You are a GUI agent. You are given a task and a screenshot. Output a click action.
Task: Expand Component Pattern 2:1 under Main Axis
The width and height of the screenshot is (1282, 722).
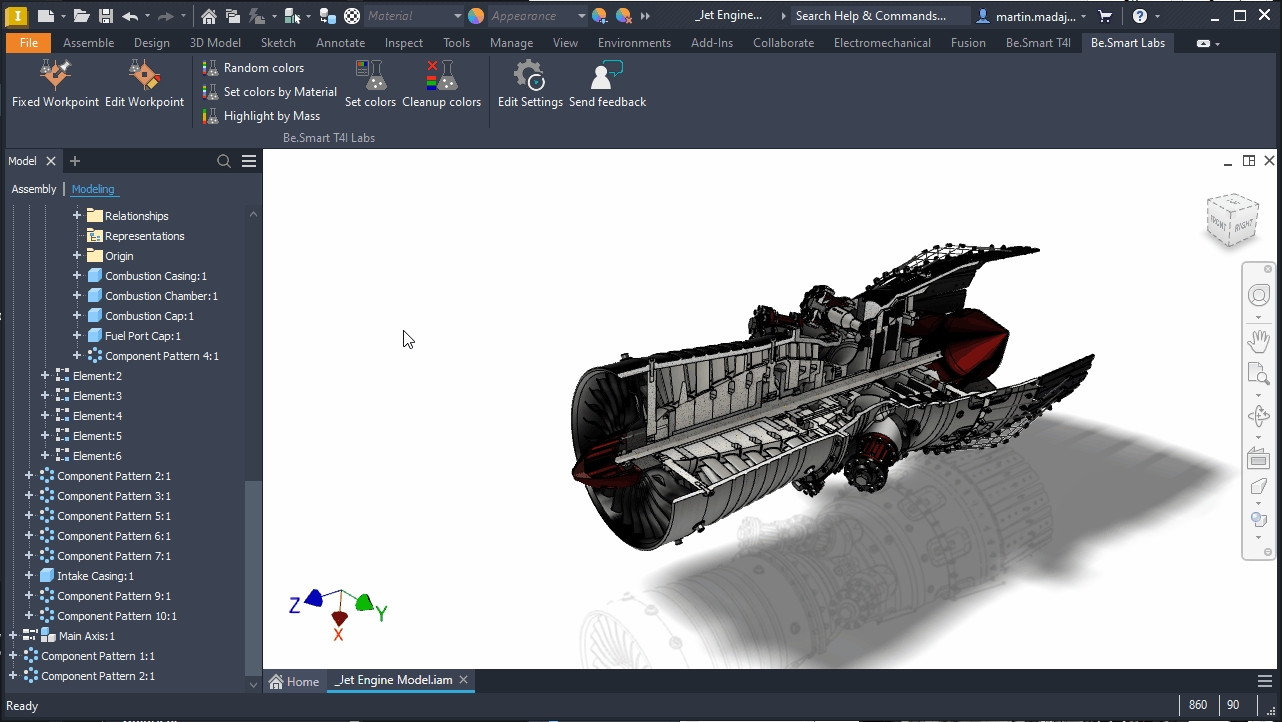click(13, 676)
